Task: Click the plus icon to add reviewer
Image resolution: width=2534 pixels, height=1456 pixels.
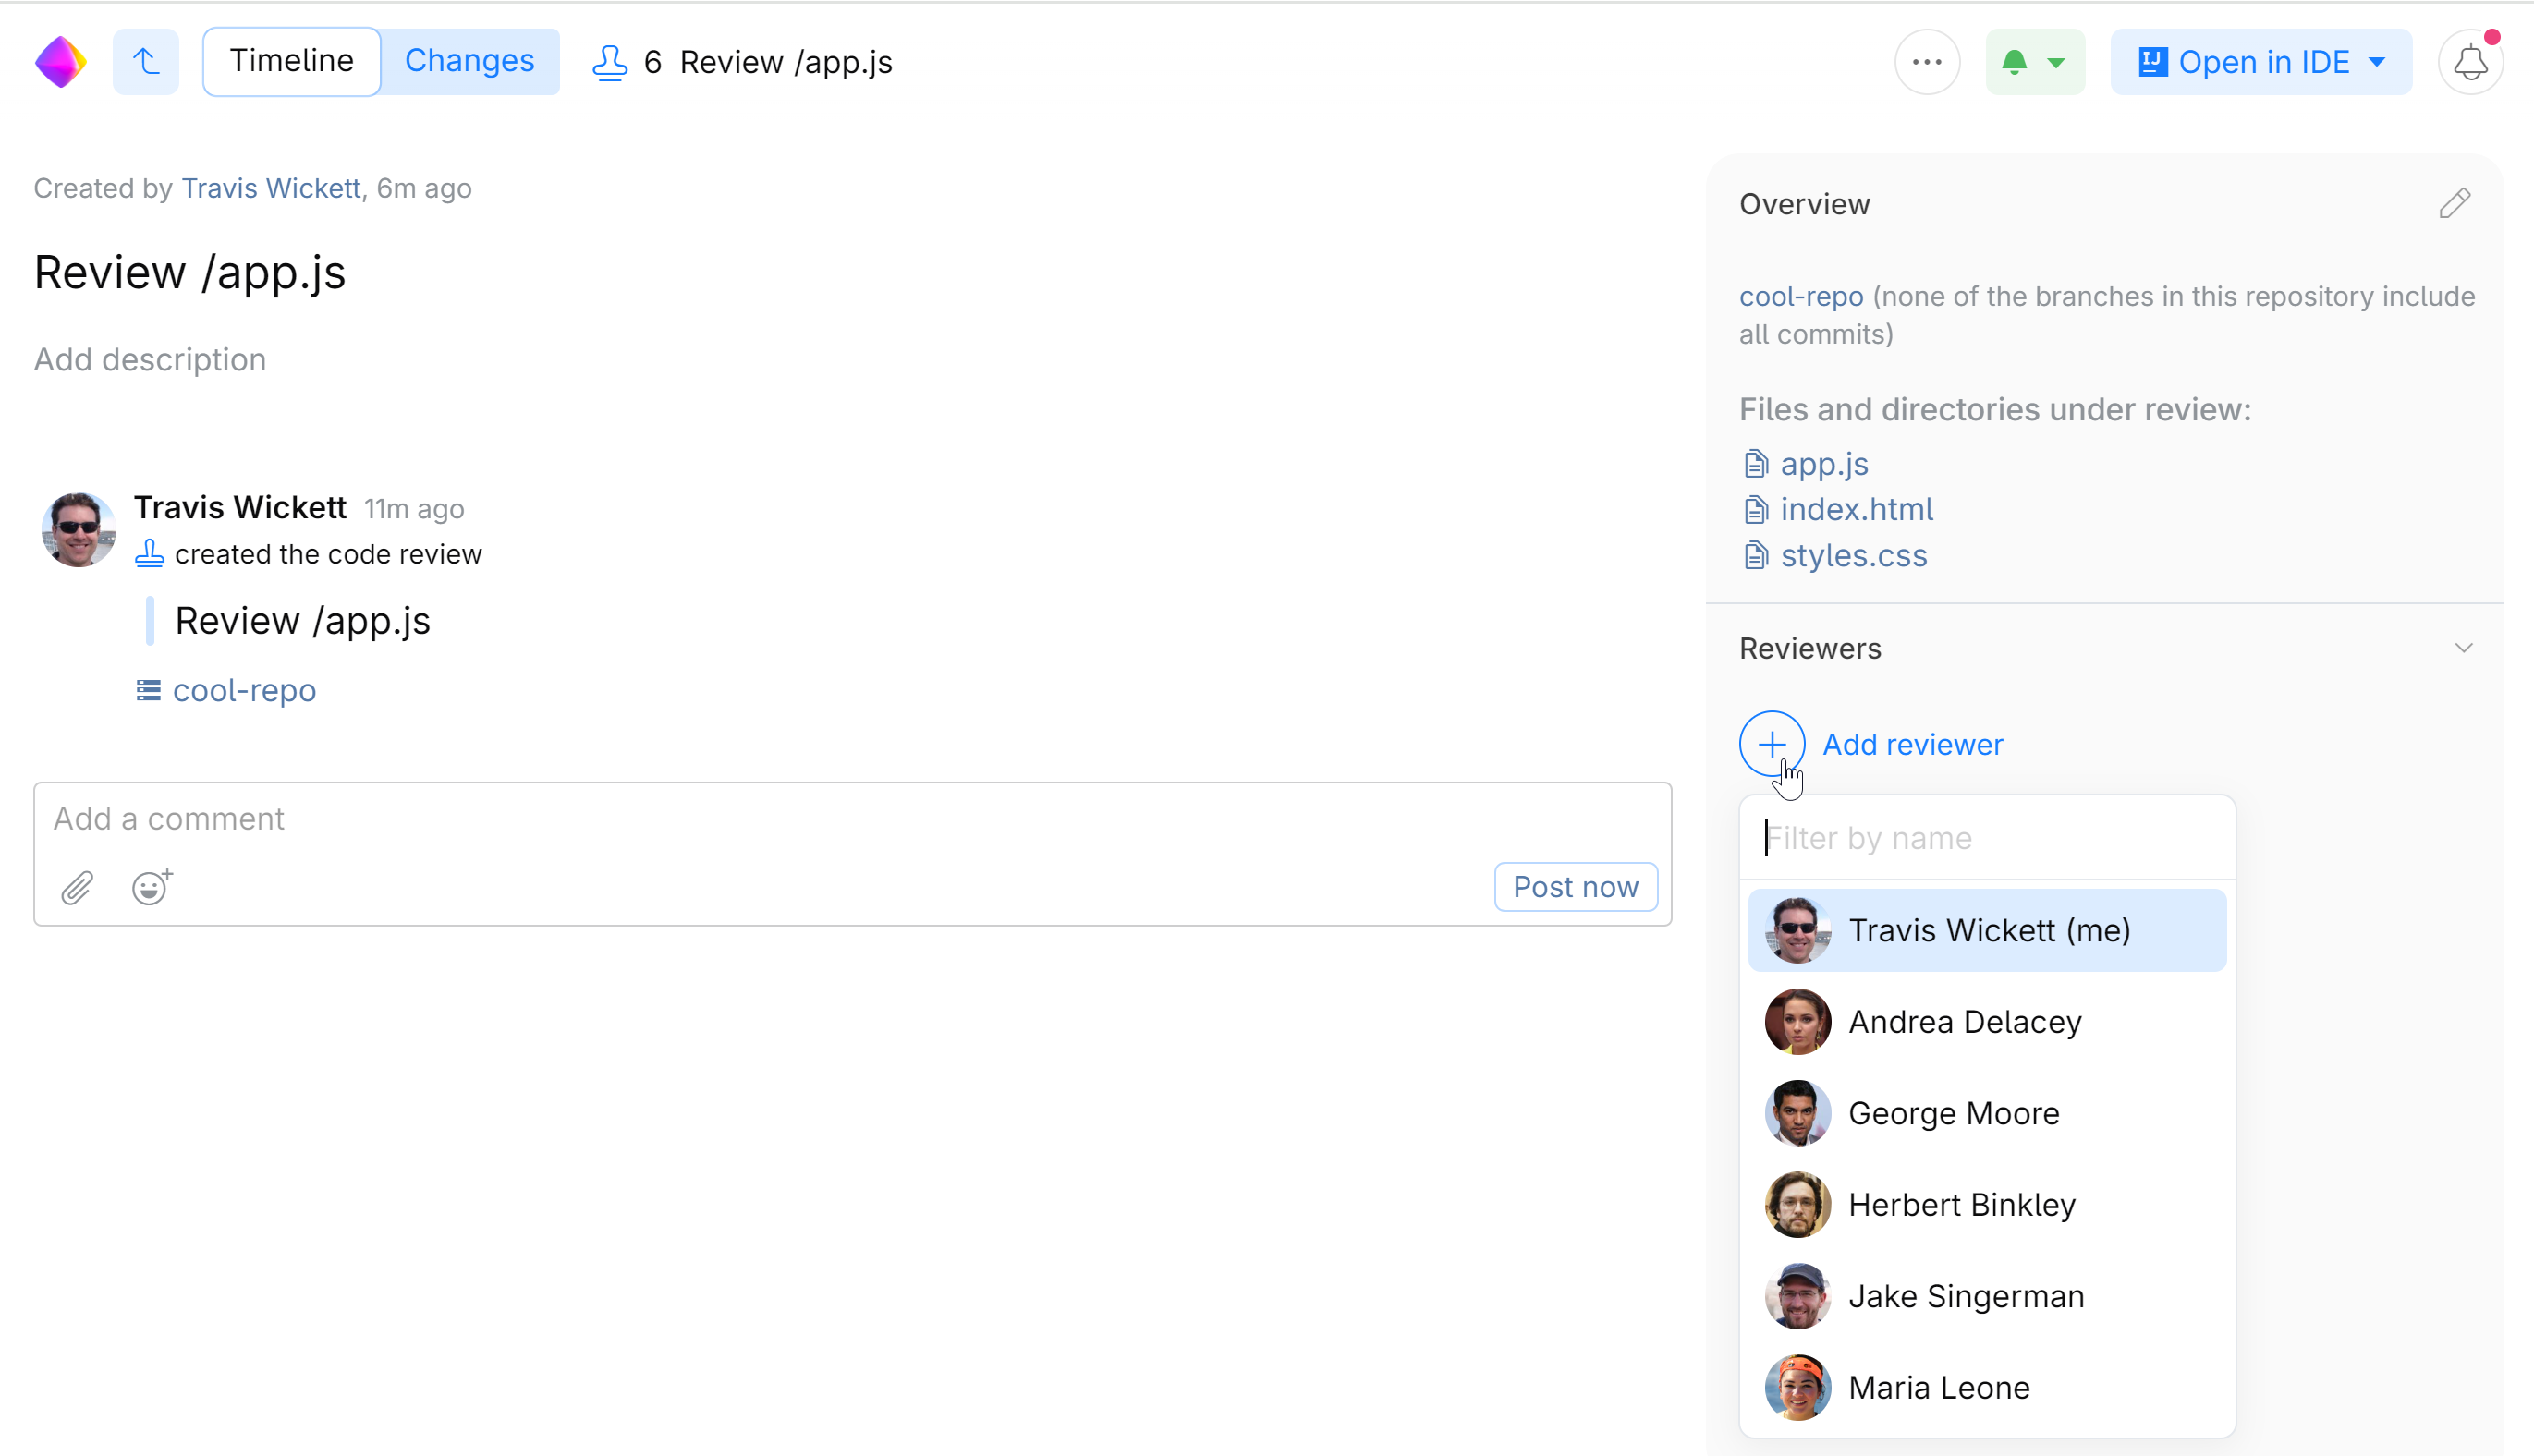Action: [x=1771, y=743]
